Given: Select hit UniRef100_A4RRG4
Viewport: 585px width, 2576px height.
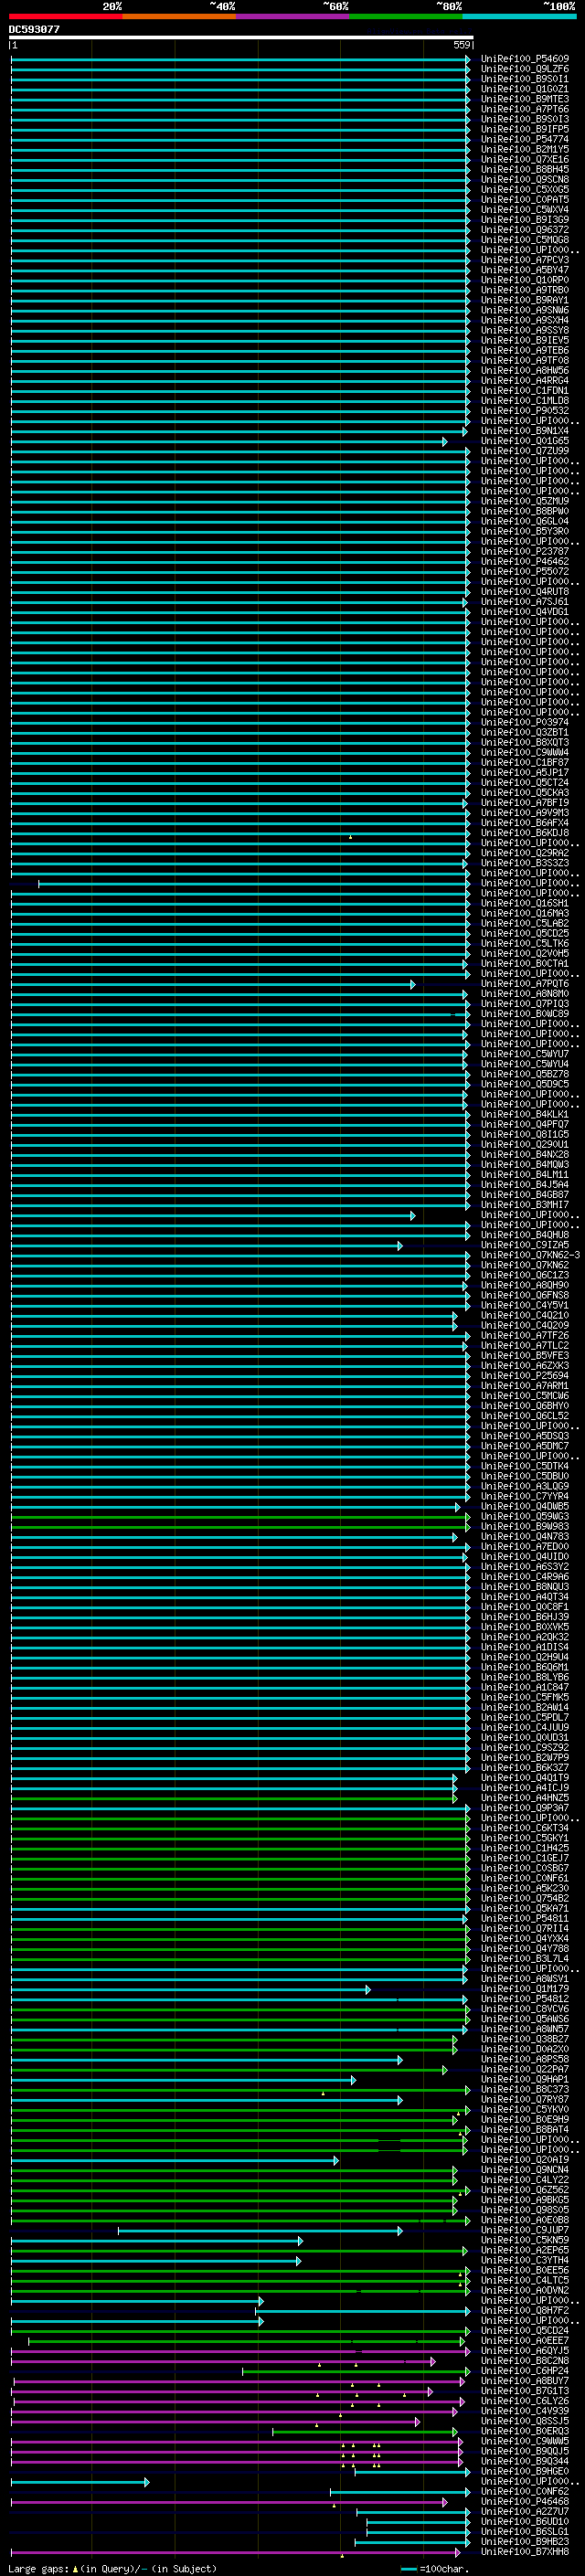Looking at the screenshot, I should pyautogui.click(x=525, y=381).
